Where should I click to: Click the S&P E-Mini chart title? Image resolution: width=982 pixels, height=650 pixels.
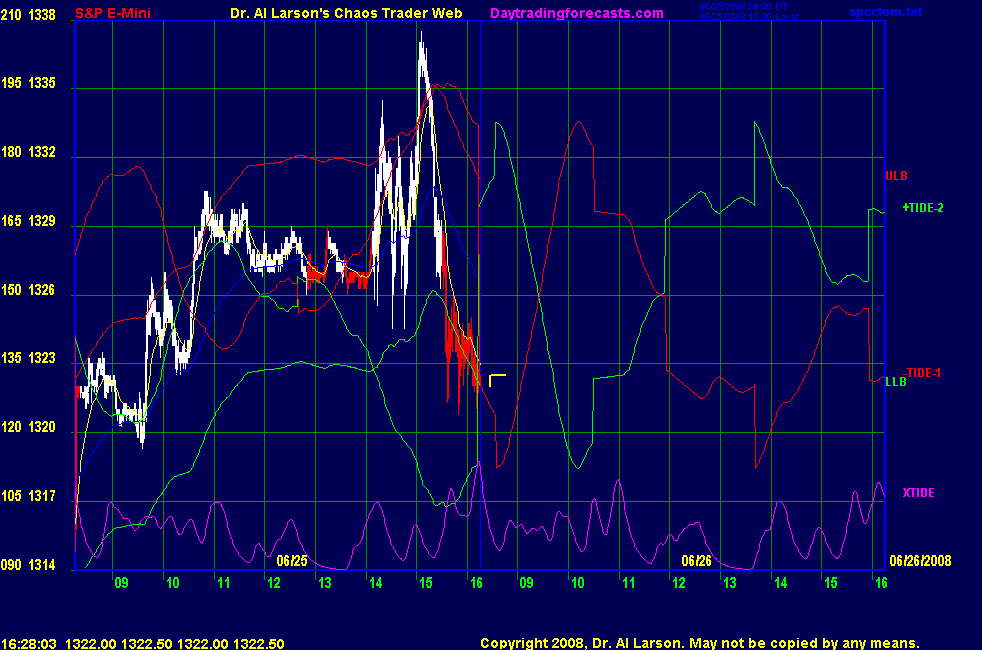[113, 13]
